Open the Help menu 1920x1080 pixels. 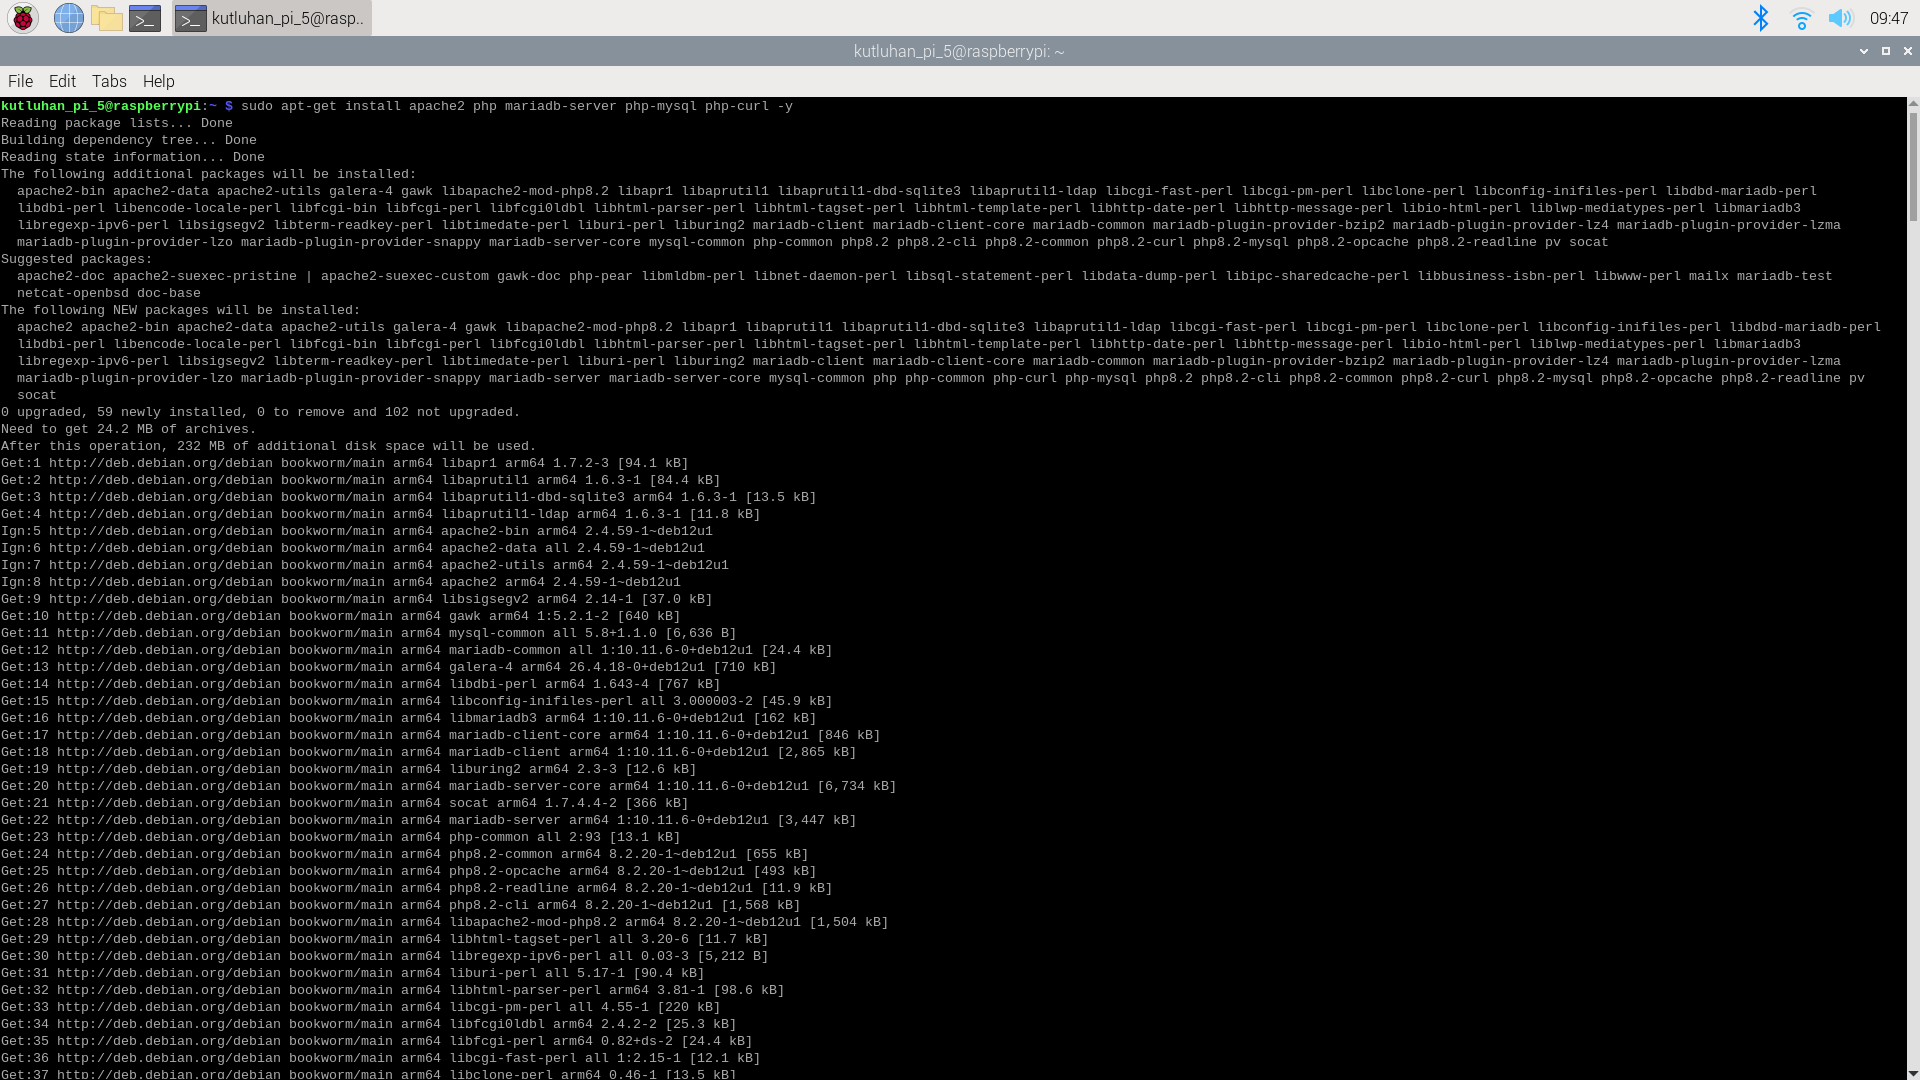[x=158, y=81]
